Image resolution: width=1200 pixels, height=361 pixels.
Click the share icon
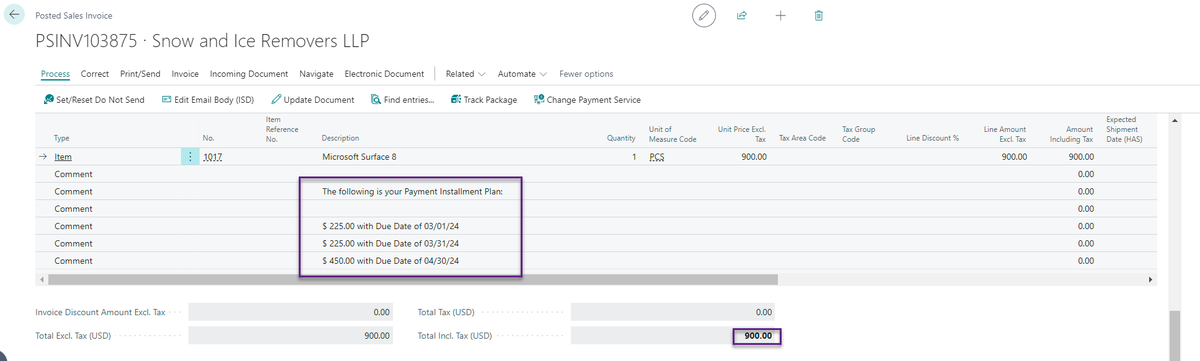742,16
